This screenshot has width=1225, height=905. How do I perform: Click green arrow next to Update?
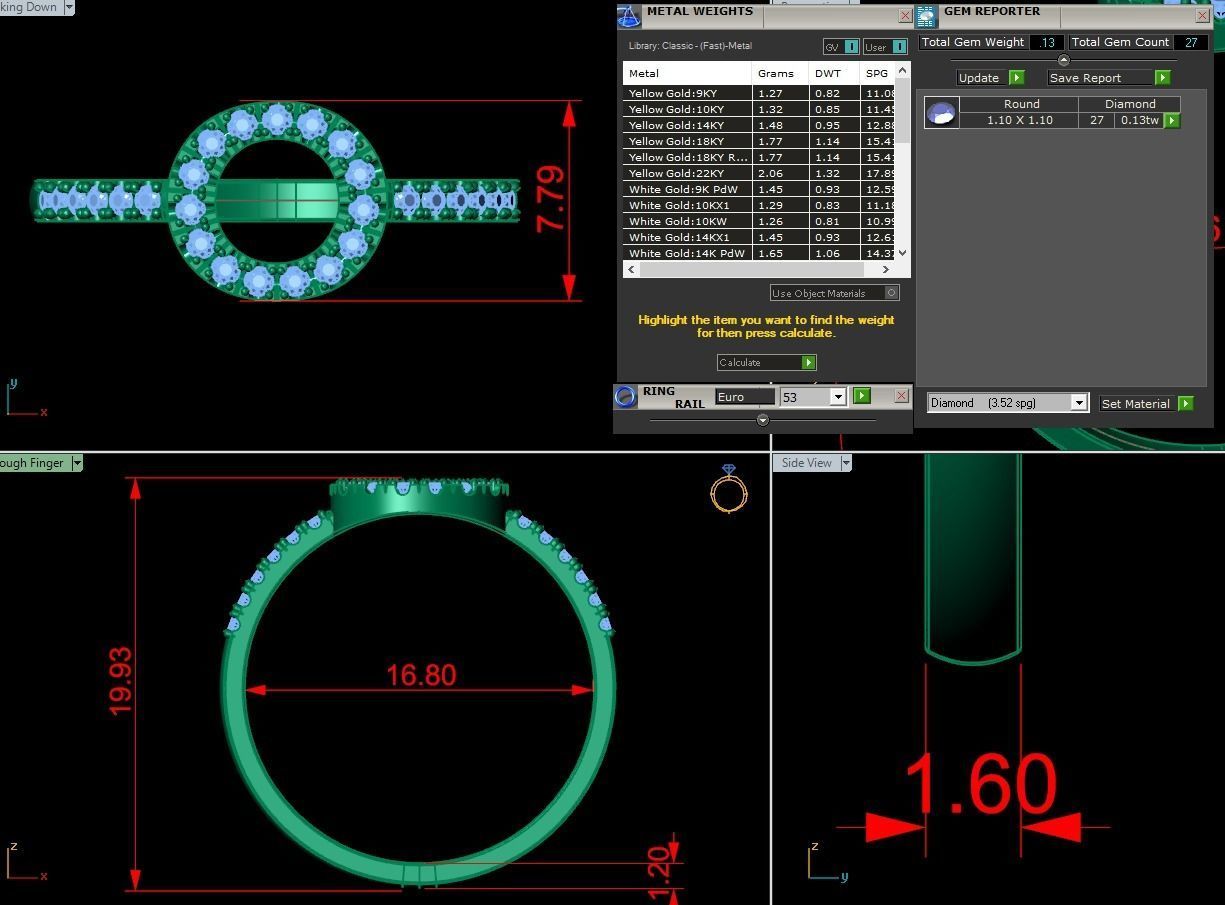1016,78
